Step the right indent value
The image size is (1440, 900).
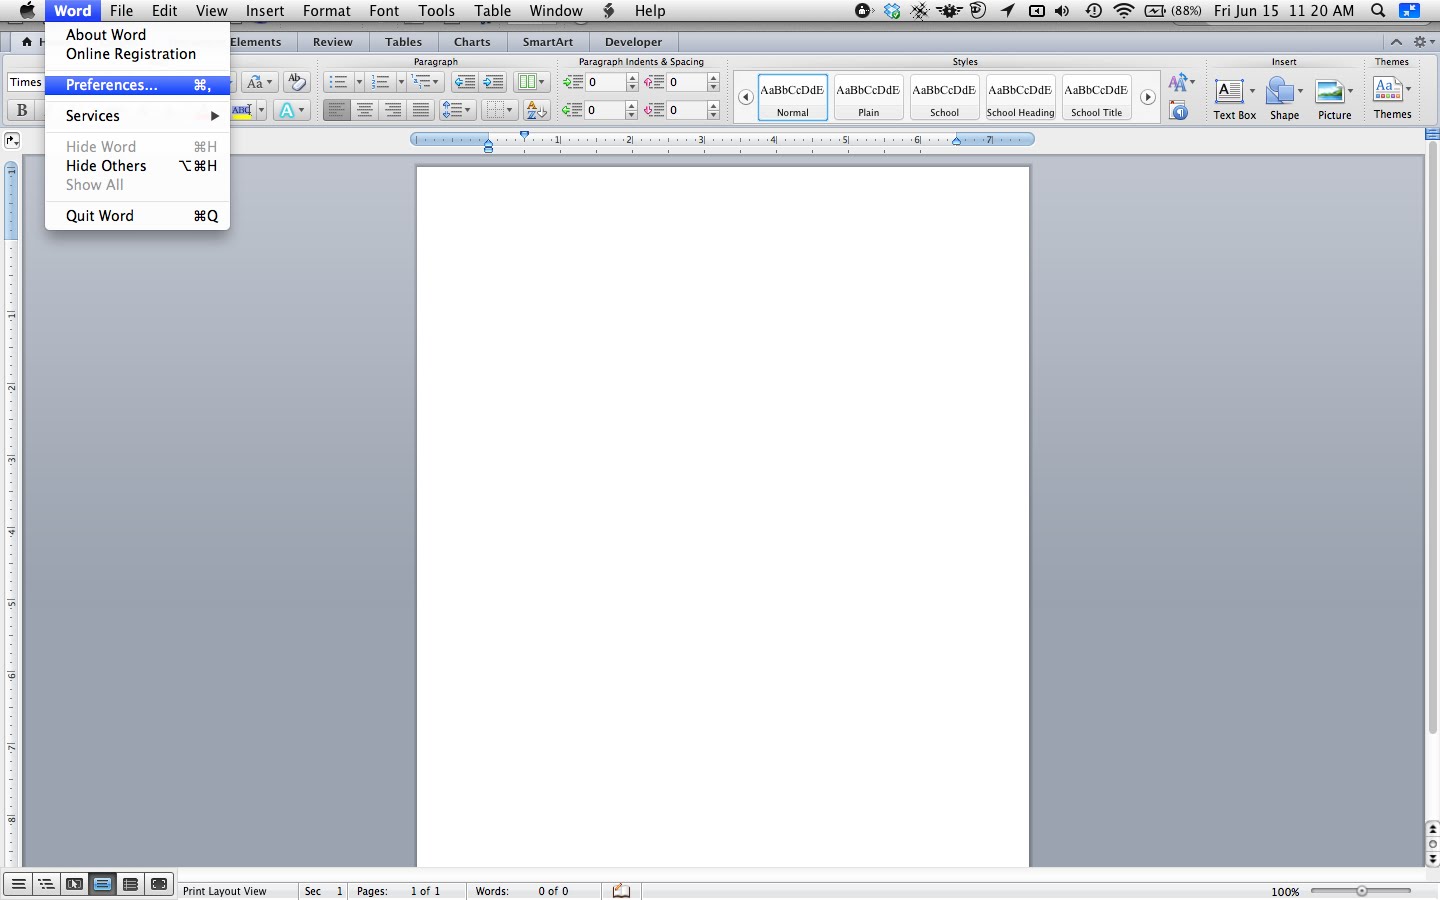633,110
